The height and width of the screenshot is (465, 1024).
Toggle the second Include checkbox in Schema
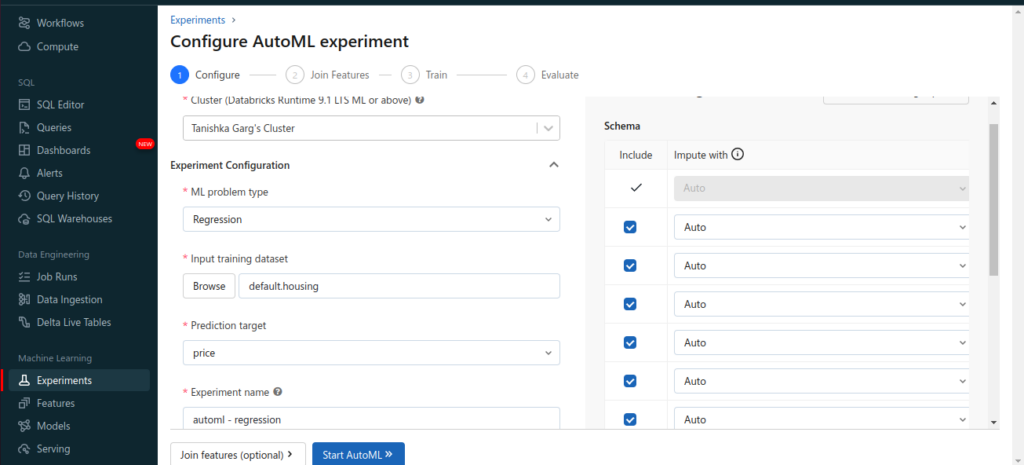coord(630,266)
